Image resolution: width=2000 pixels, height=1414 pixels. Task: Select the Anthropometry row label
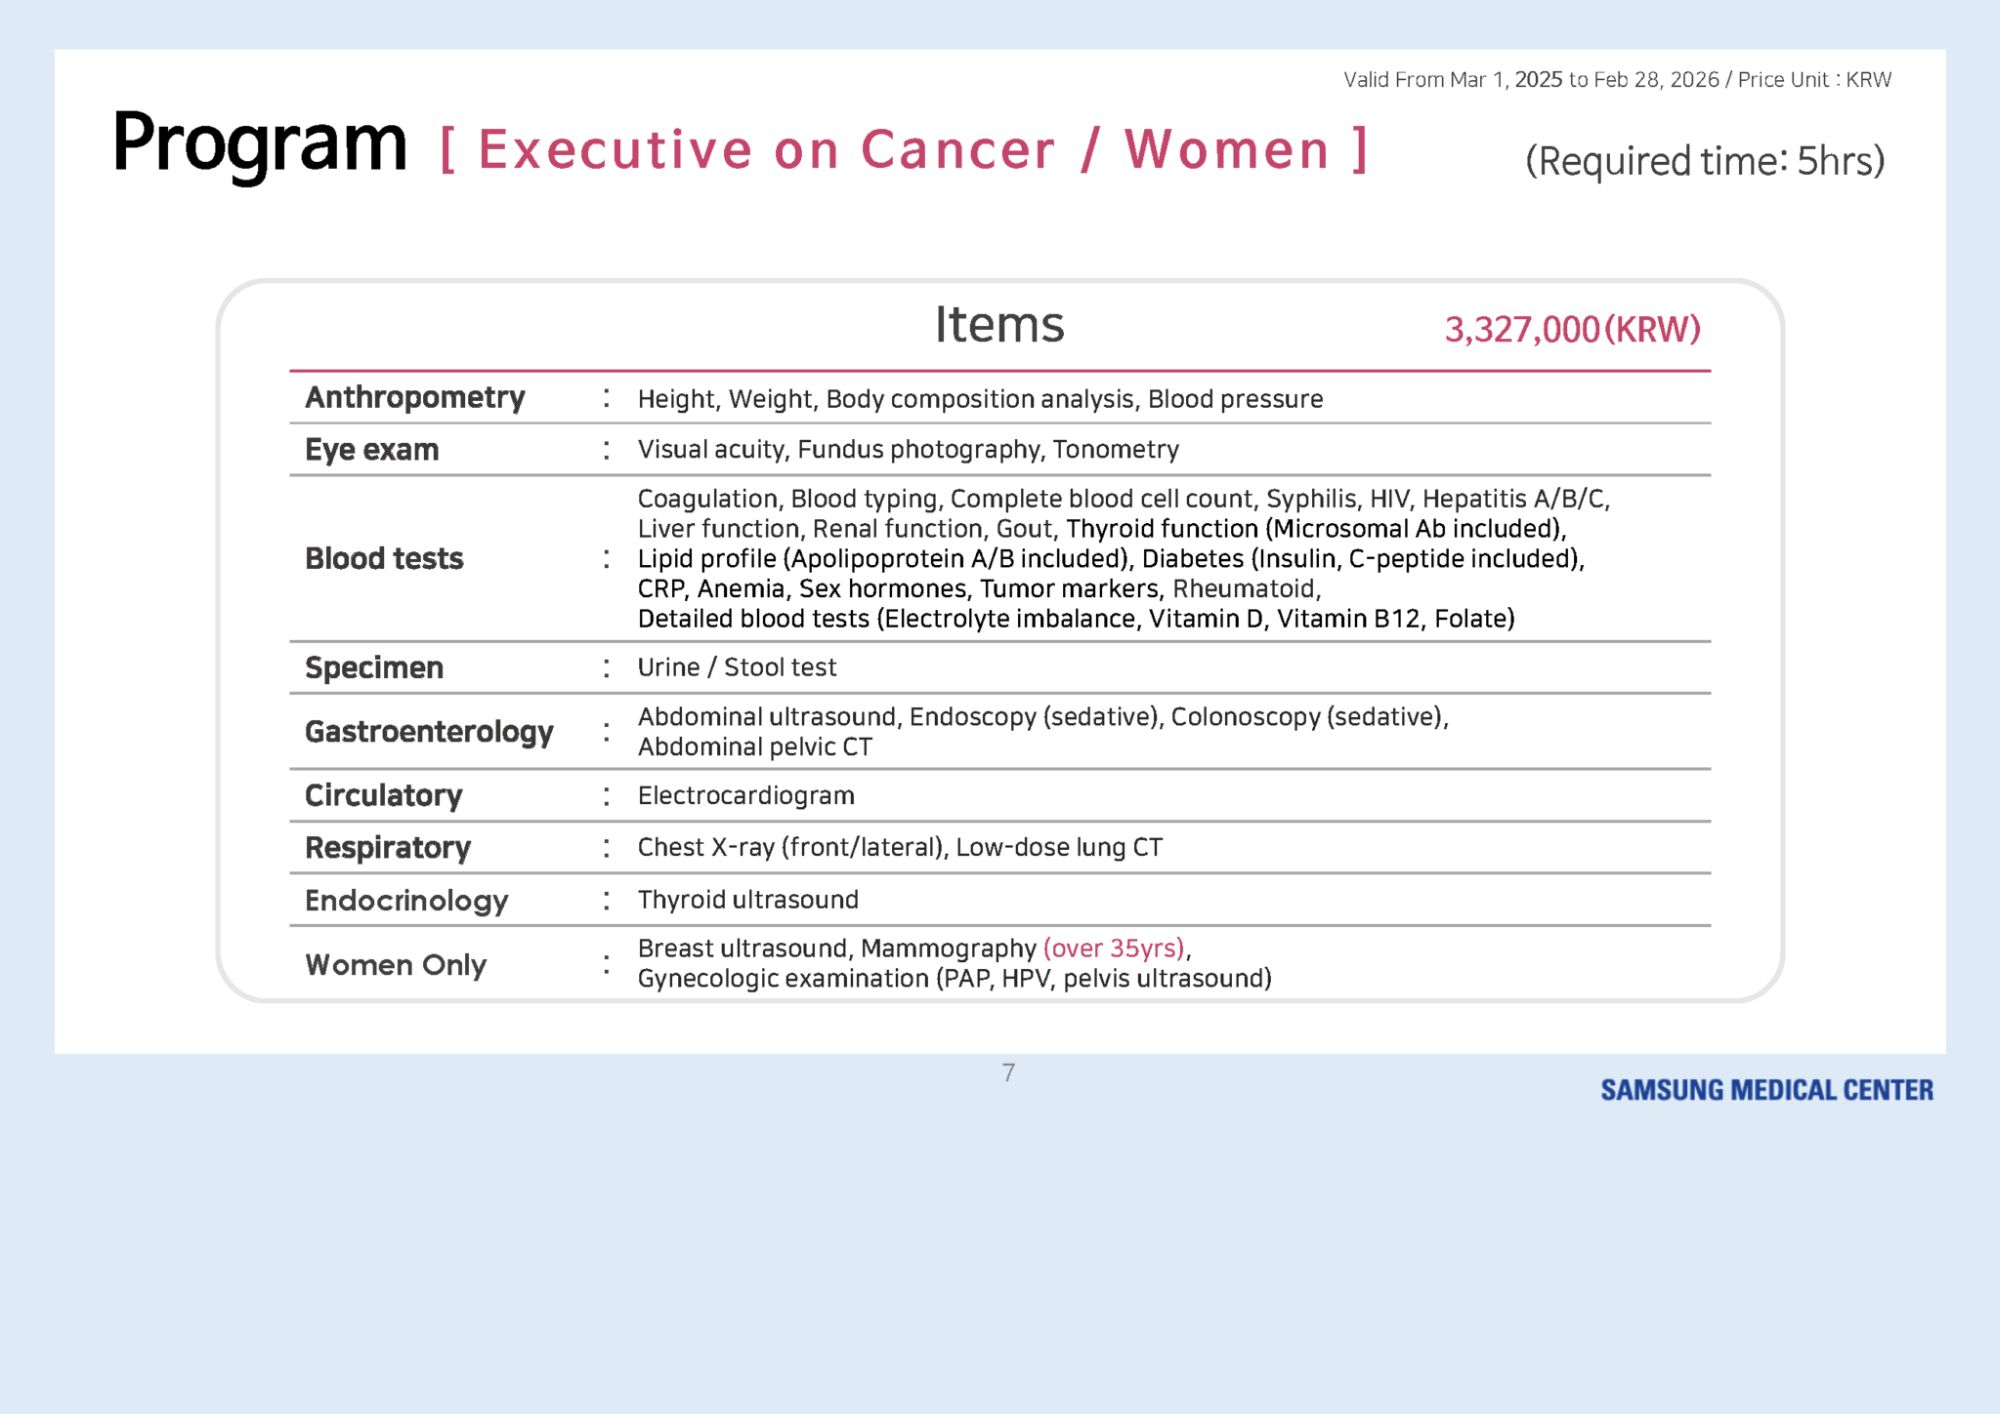coord(415,398)
